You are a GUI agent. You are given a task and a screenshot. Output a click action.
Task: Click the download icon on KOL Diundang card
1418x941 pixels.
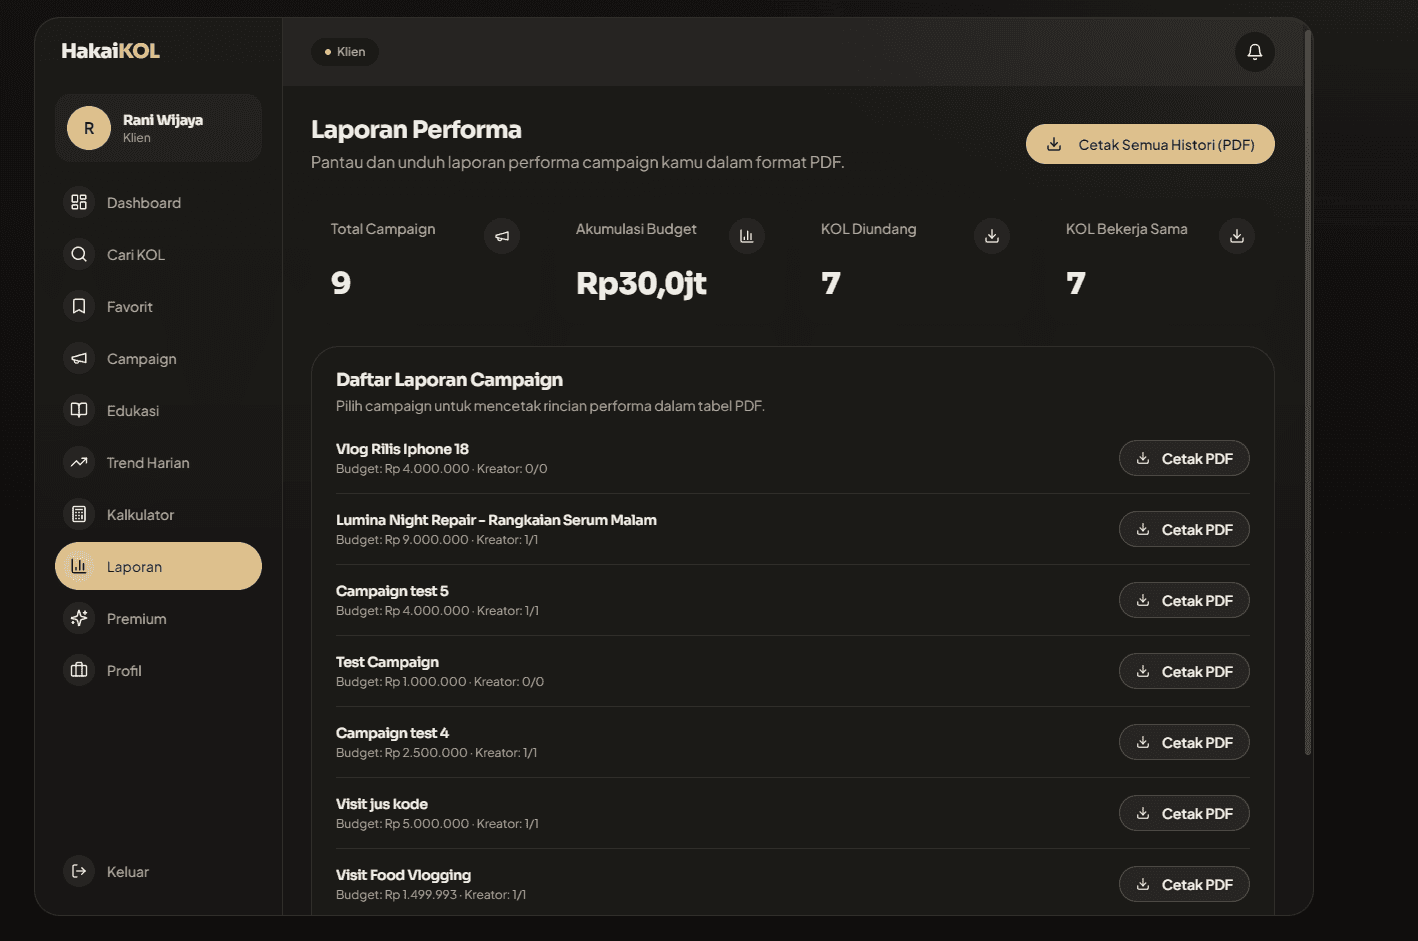[992, 236]
